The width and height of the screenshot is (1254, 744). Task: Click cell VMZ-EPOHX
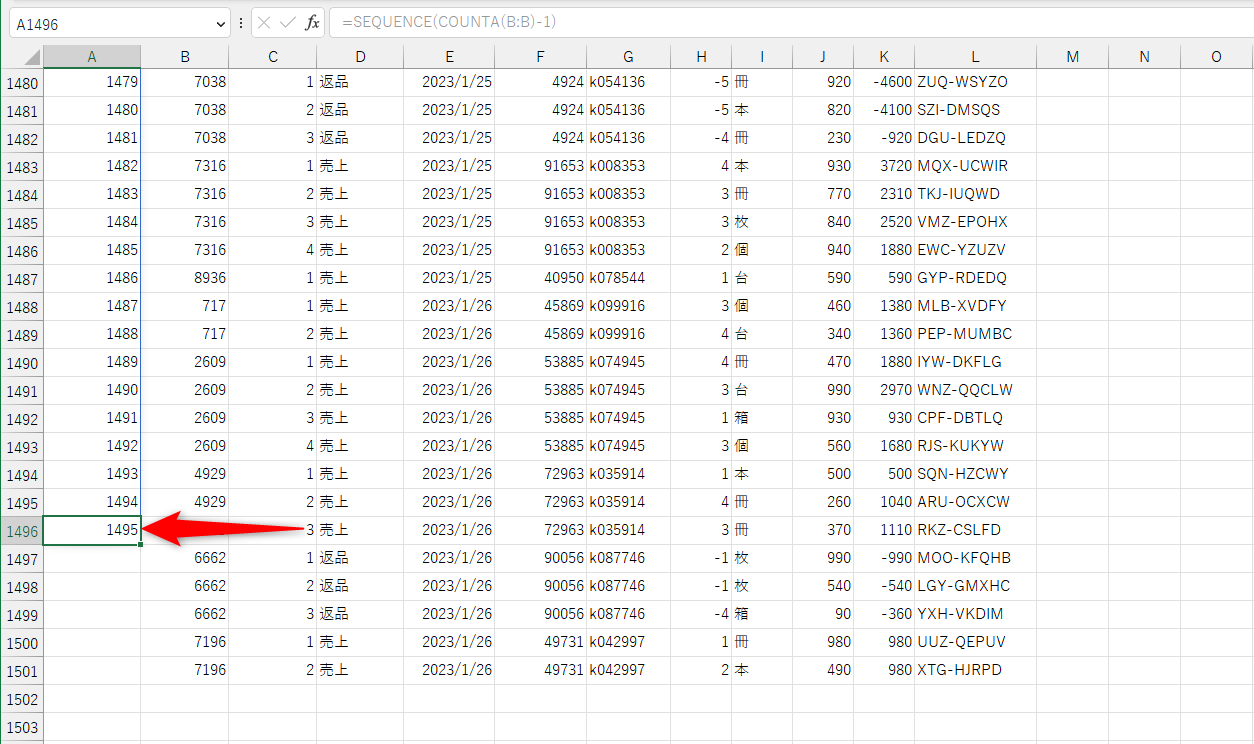(976, 222)
